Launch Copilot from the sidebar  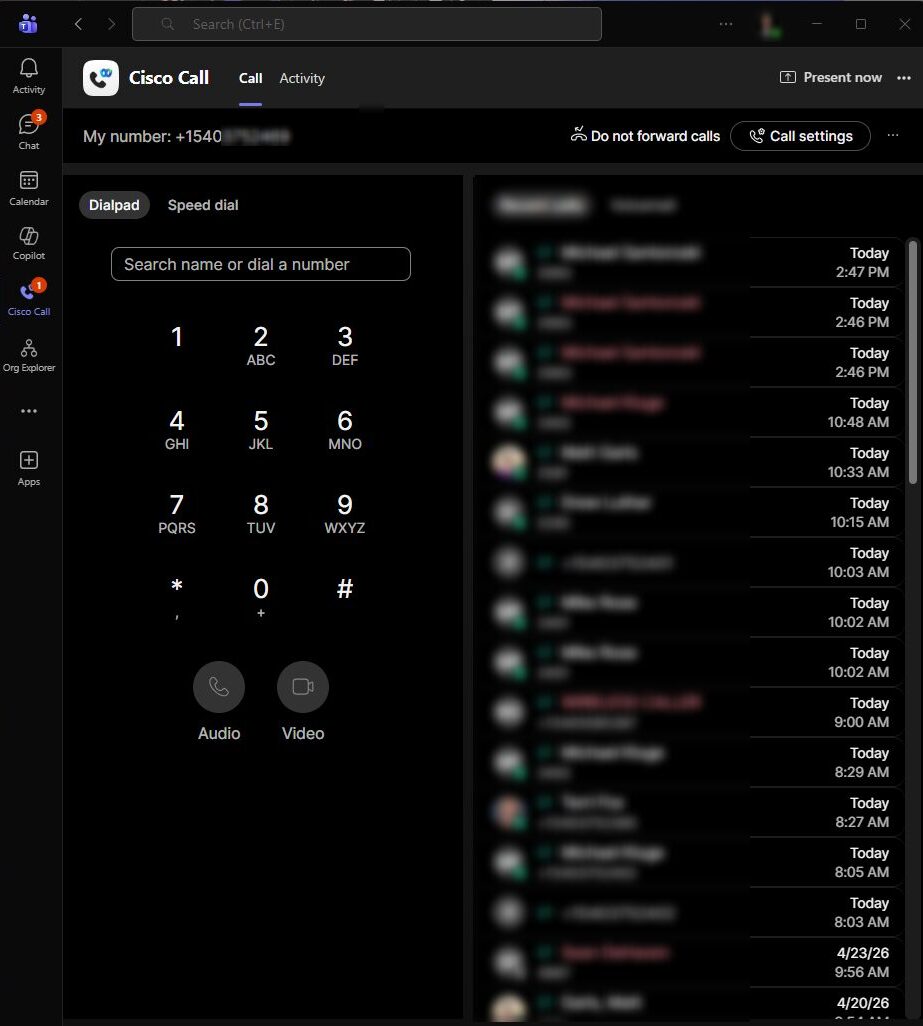29,243
